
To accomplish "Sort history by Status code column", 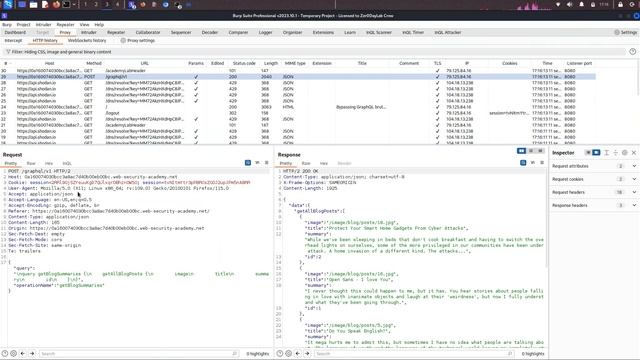I will pyautogui.click(x=244, y=63).
